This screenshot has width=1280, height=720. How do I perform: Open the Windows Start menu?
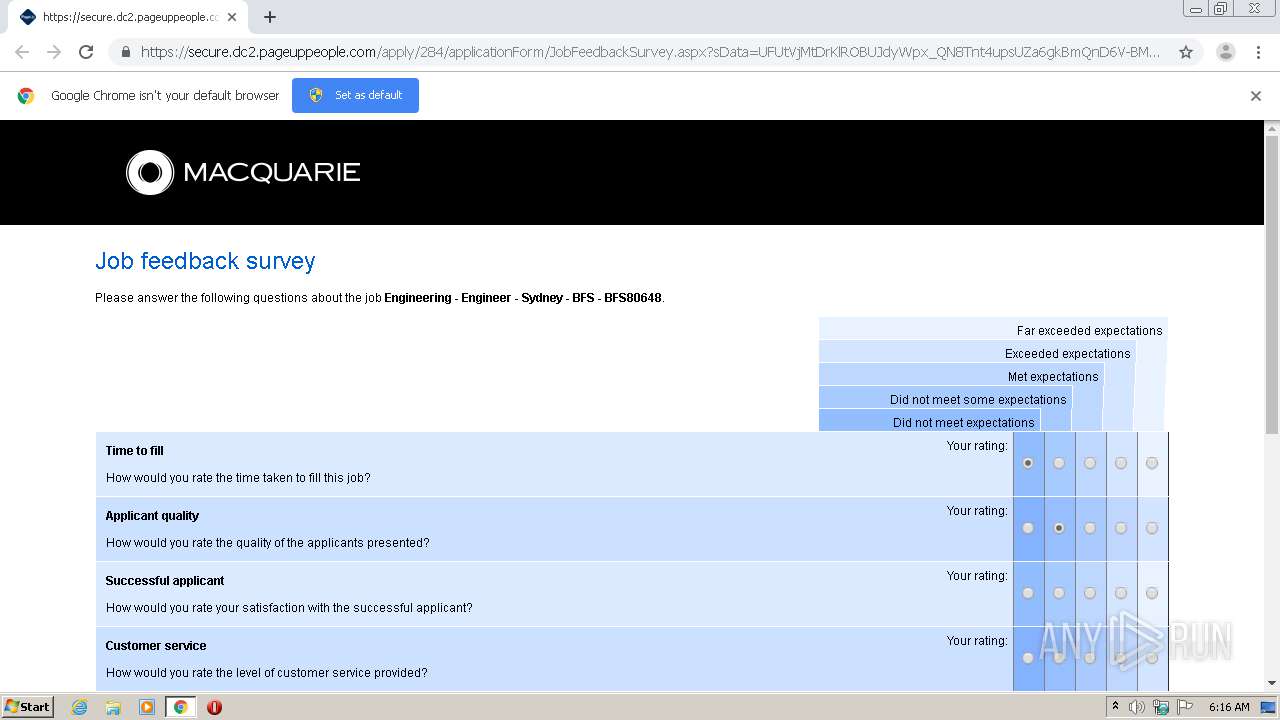28,707
